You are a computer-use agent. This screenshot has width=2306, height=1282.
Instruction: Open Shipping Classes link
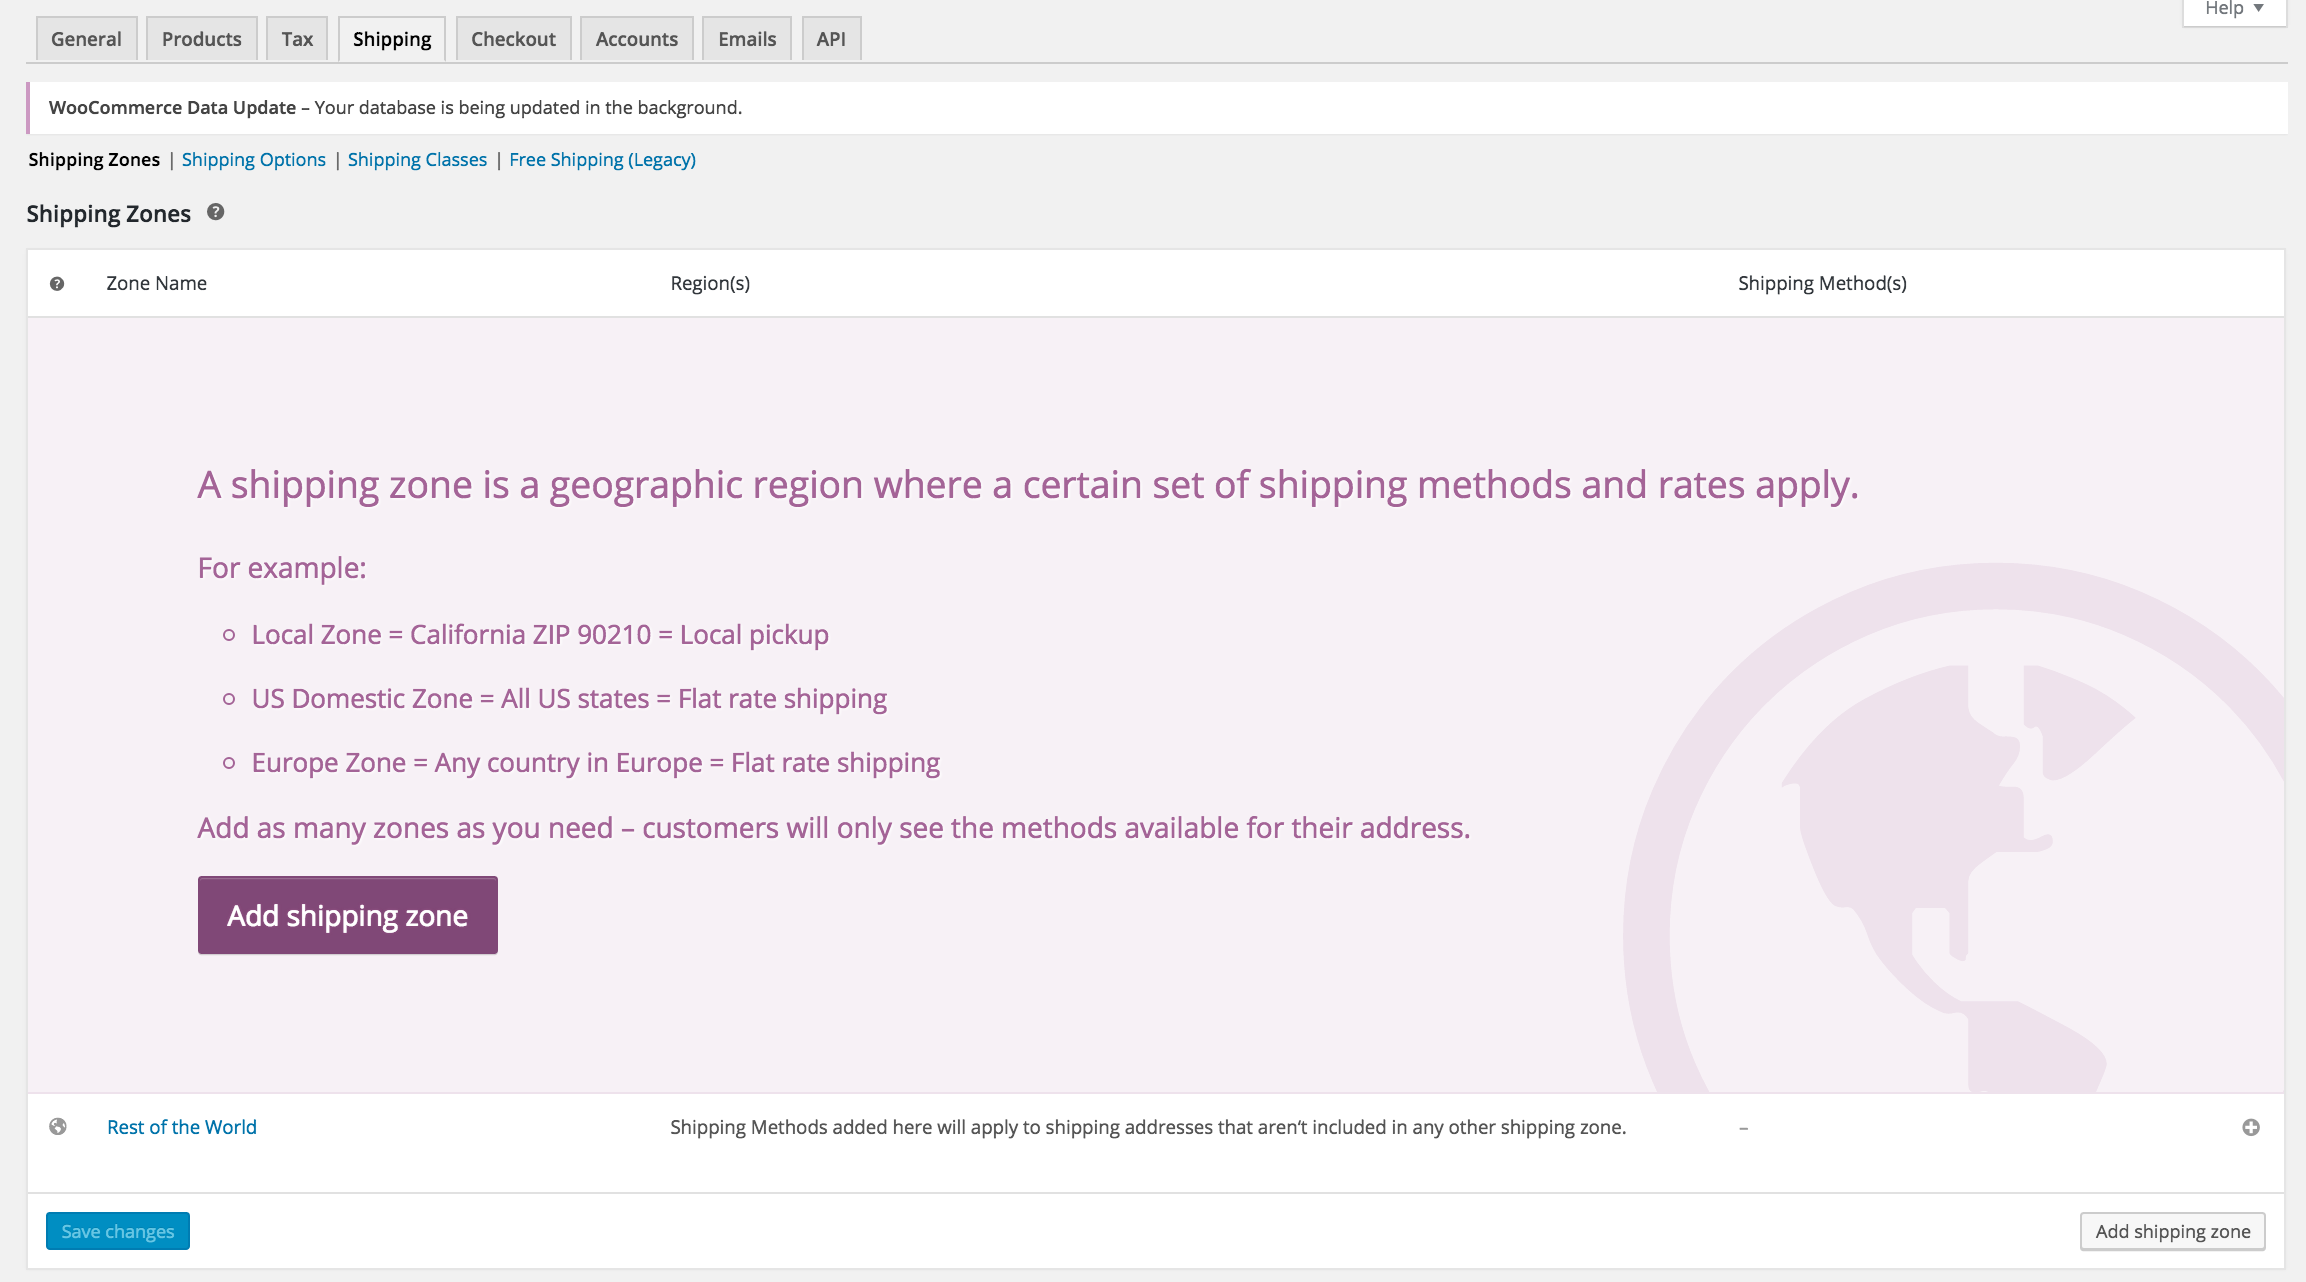(417, 160)
